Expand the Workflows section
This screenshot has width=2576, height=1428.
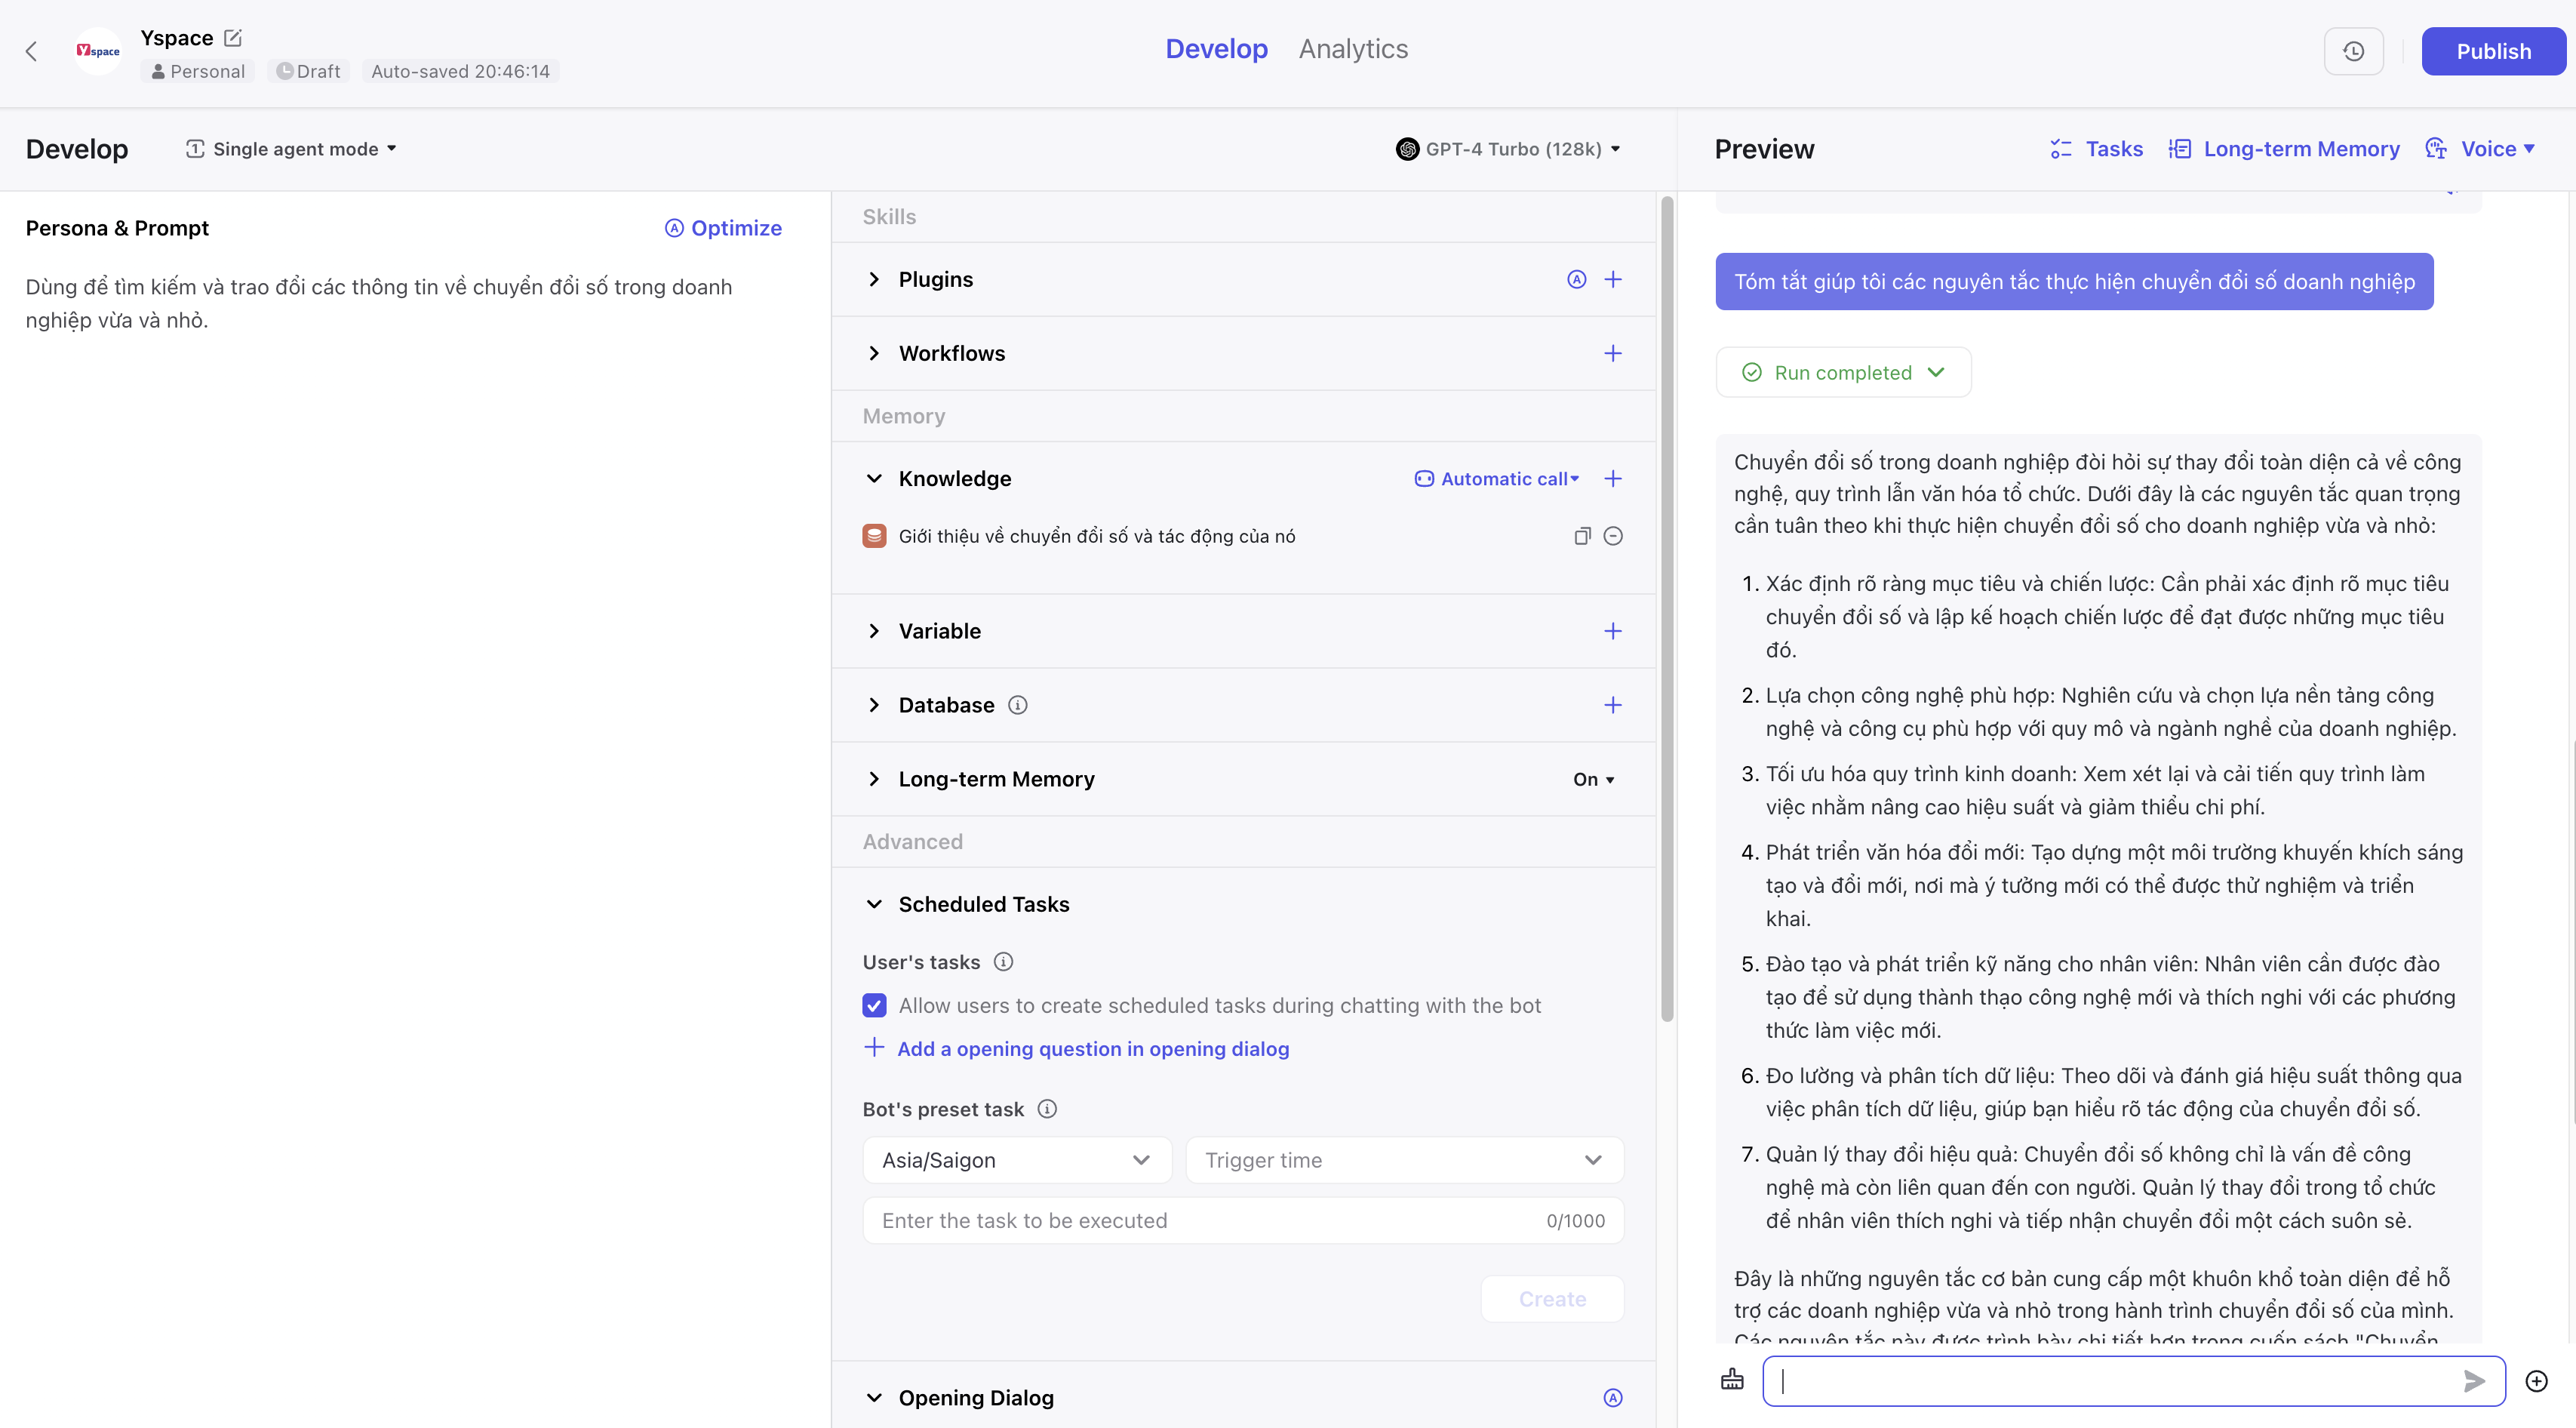click(874, 353)
